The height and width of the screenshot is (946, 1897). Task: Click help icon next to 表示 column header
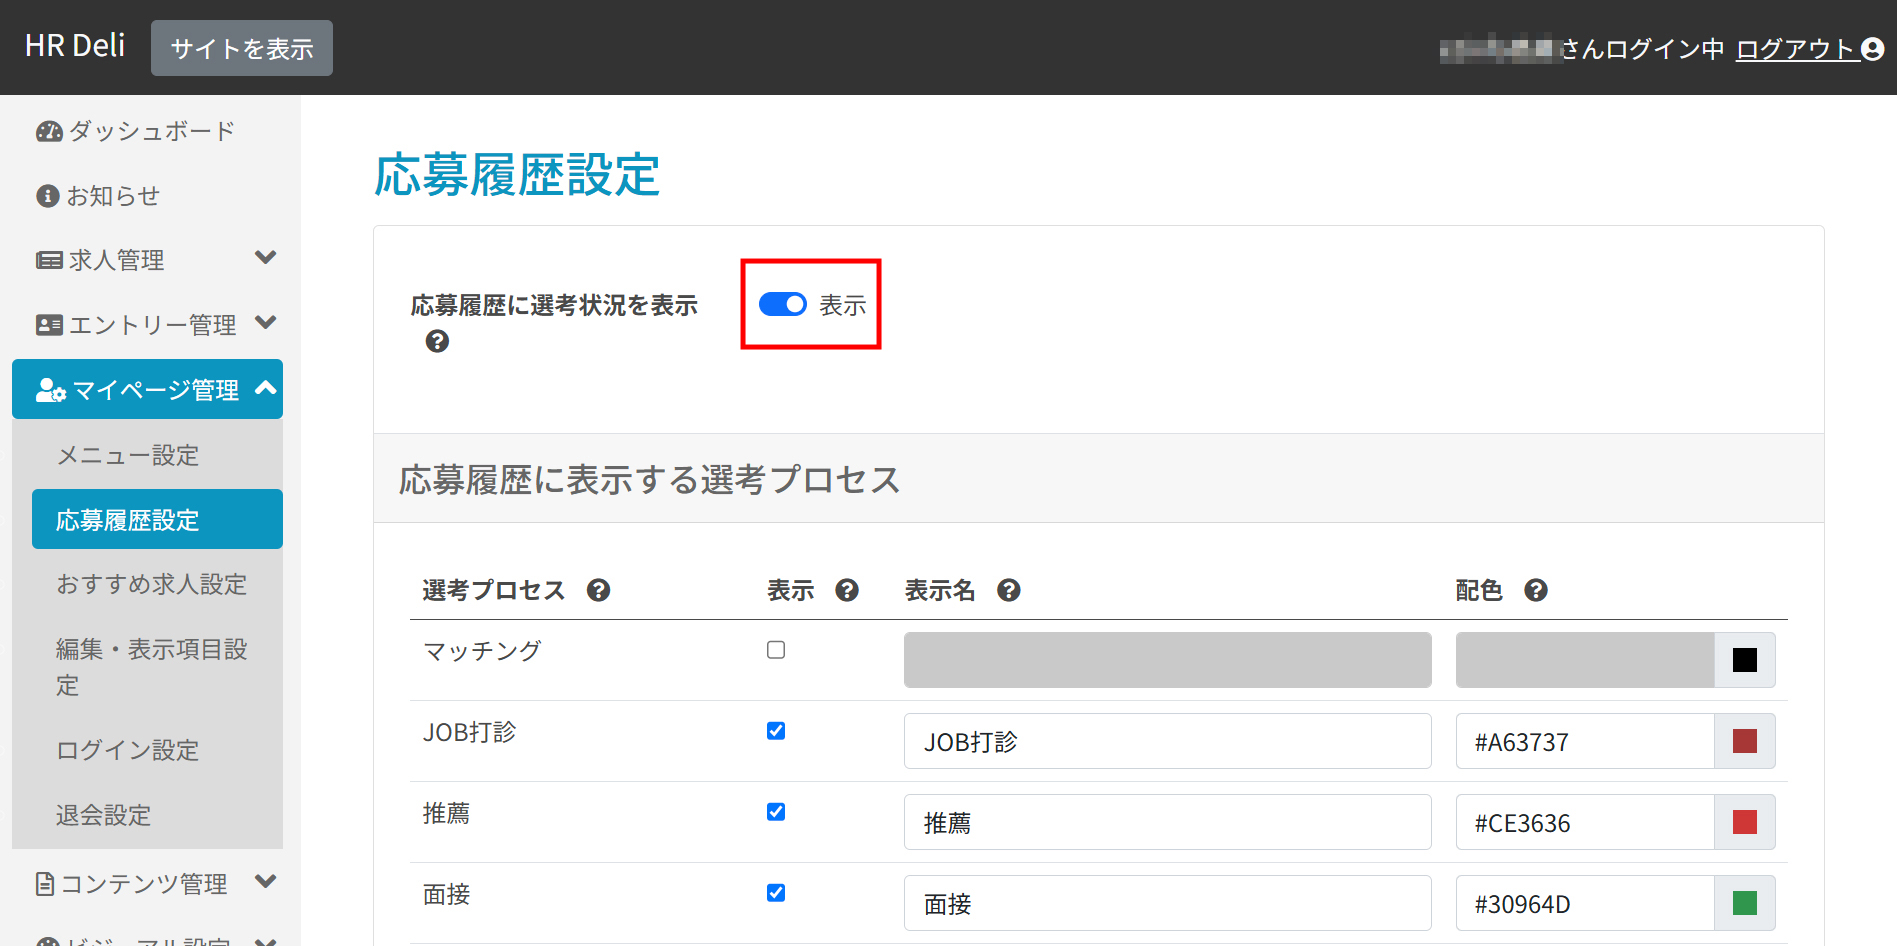(x=847, y=591)
